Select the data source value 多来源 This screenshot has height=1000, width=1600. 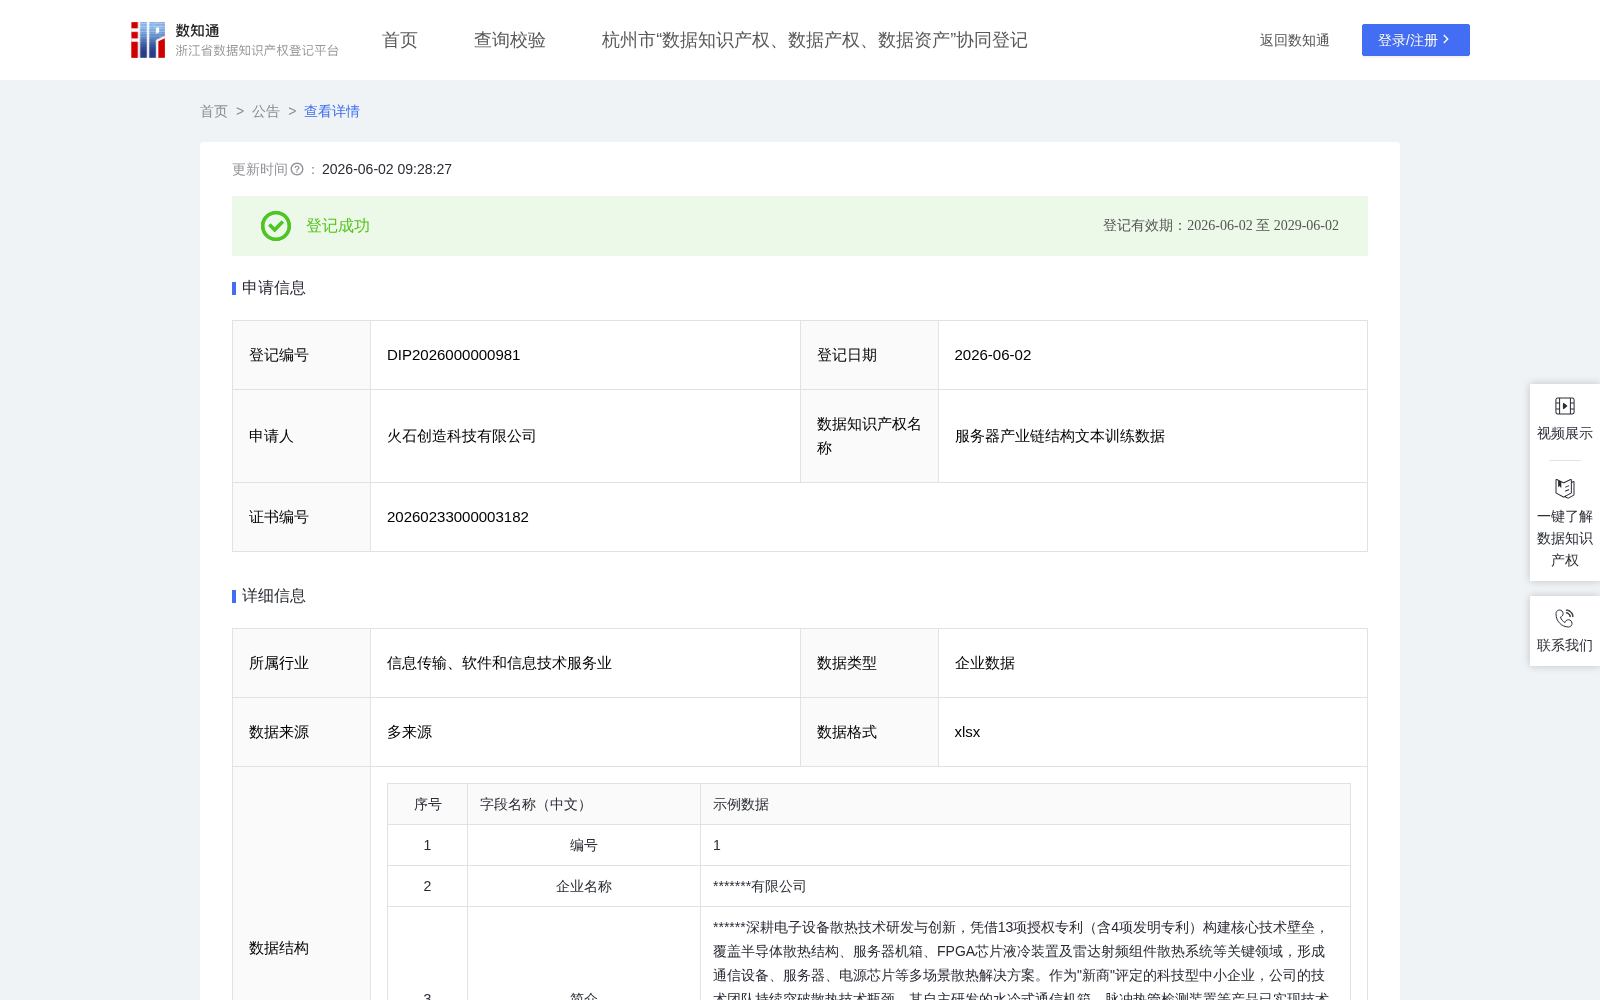409,732
